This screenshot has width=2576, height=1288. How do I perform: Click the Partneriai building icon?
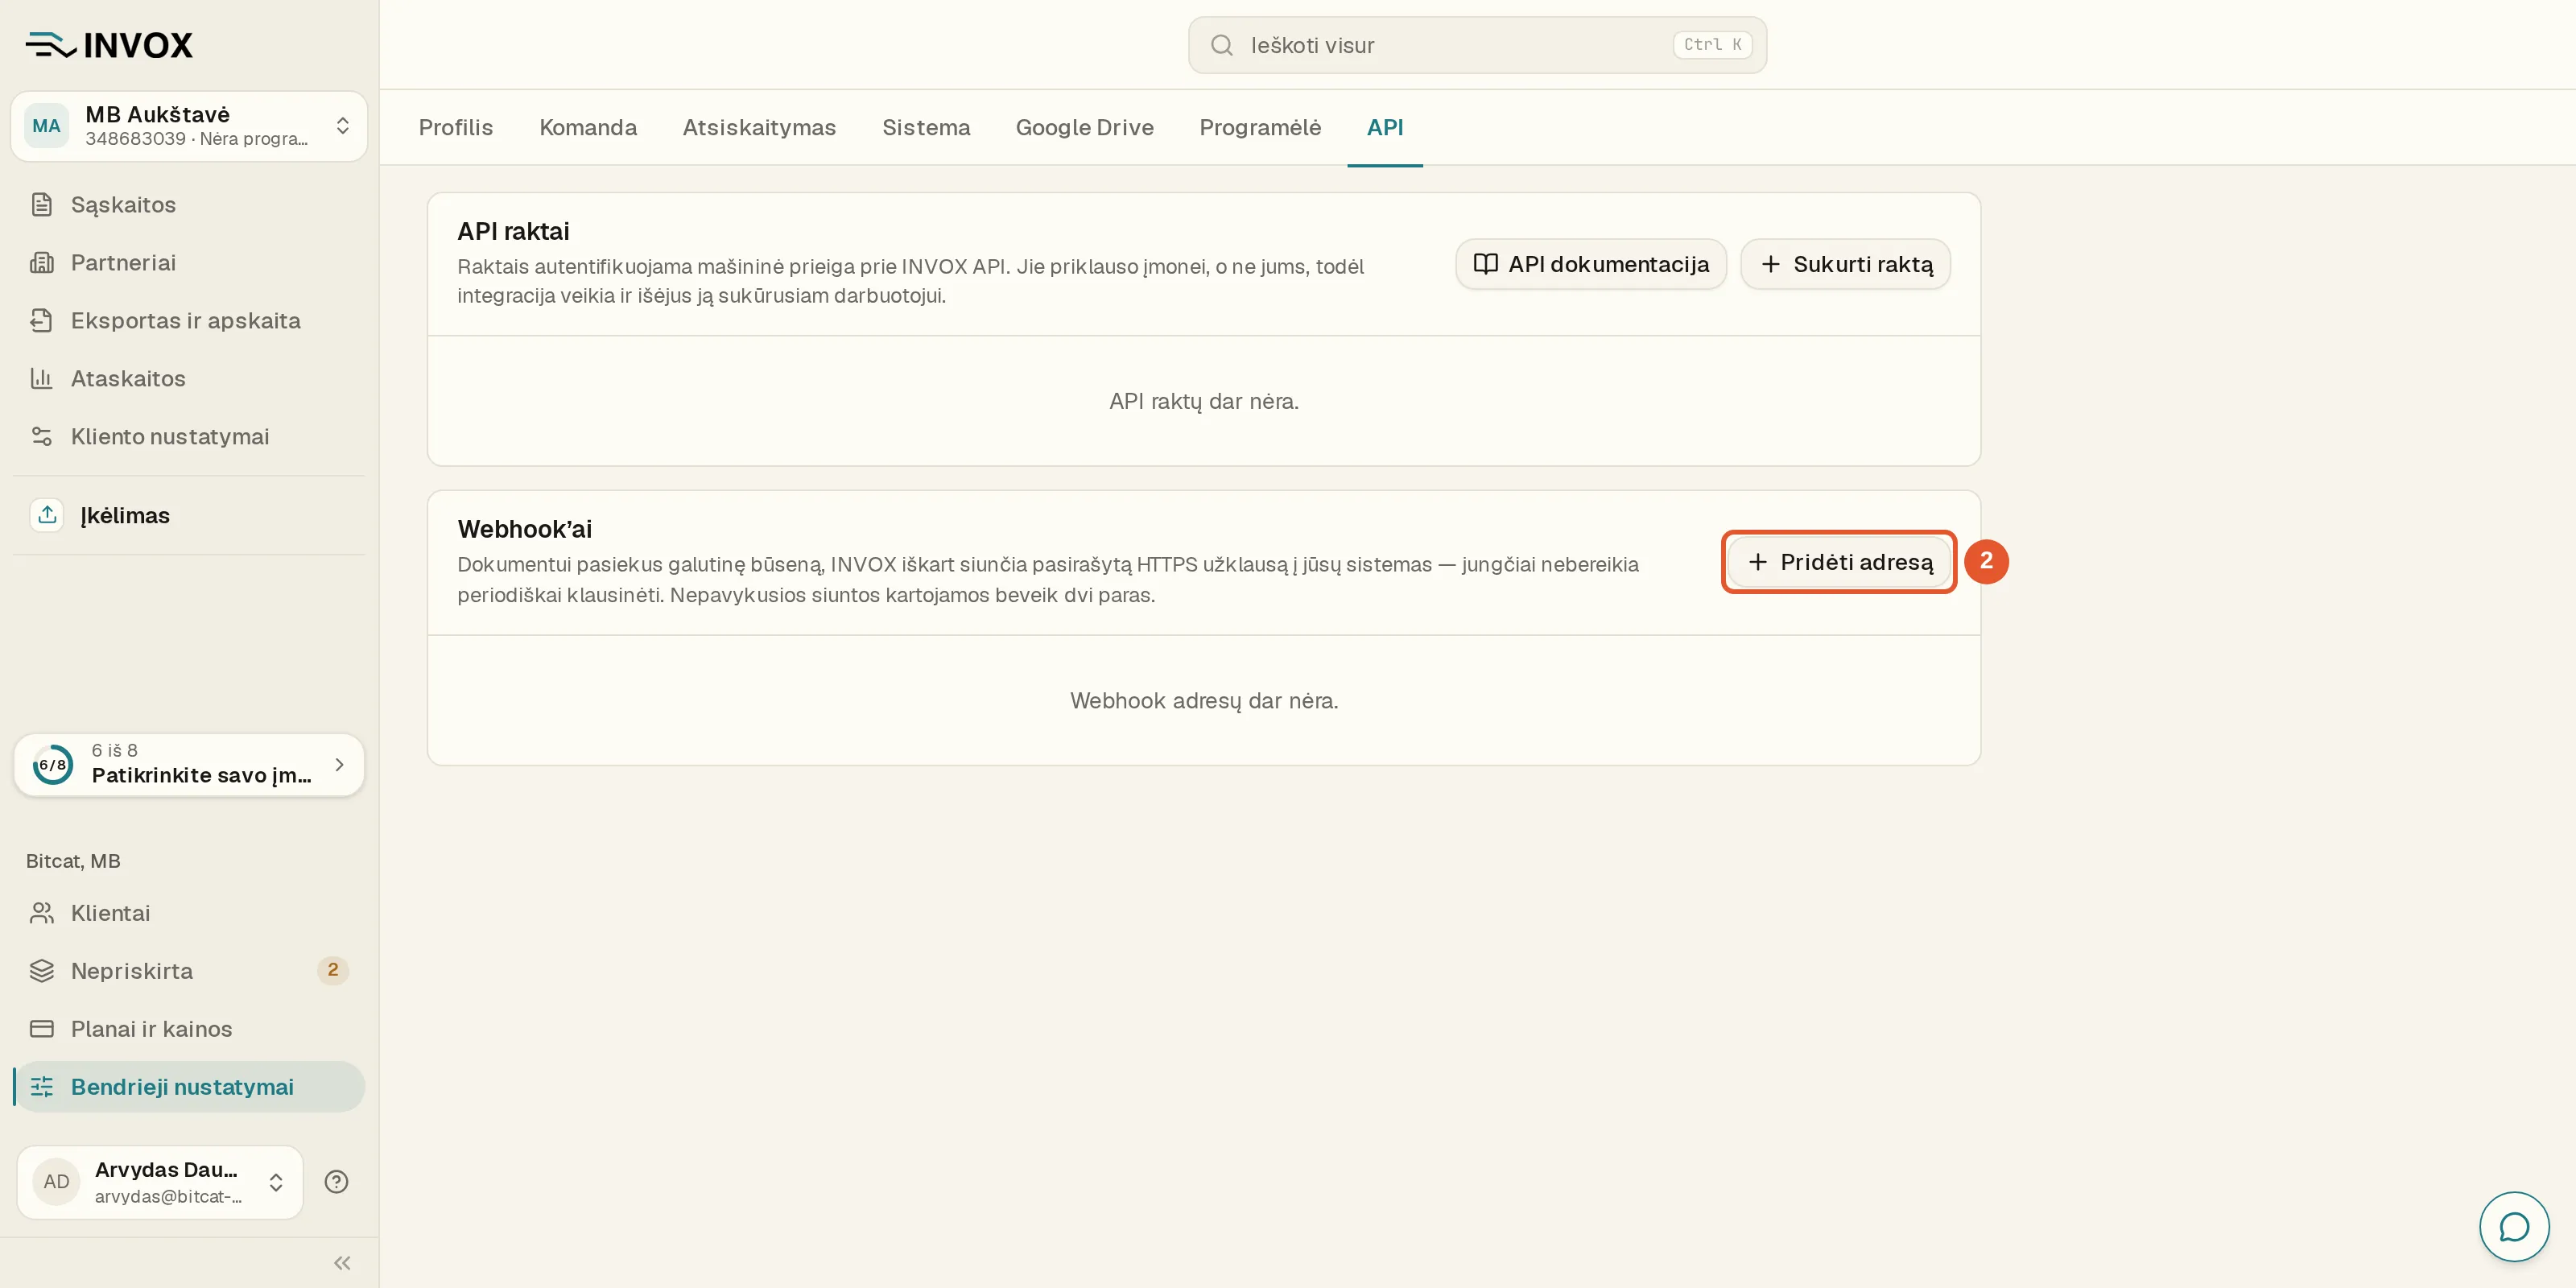[x=41, y=263]
